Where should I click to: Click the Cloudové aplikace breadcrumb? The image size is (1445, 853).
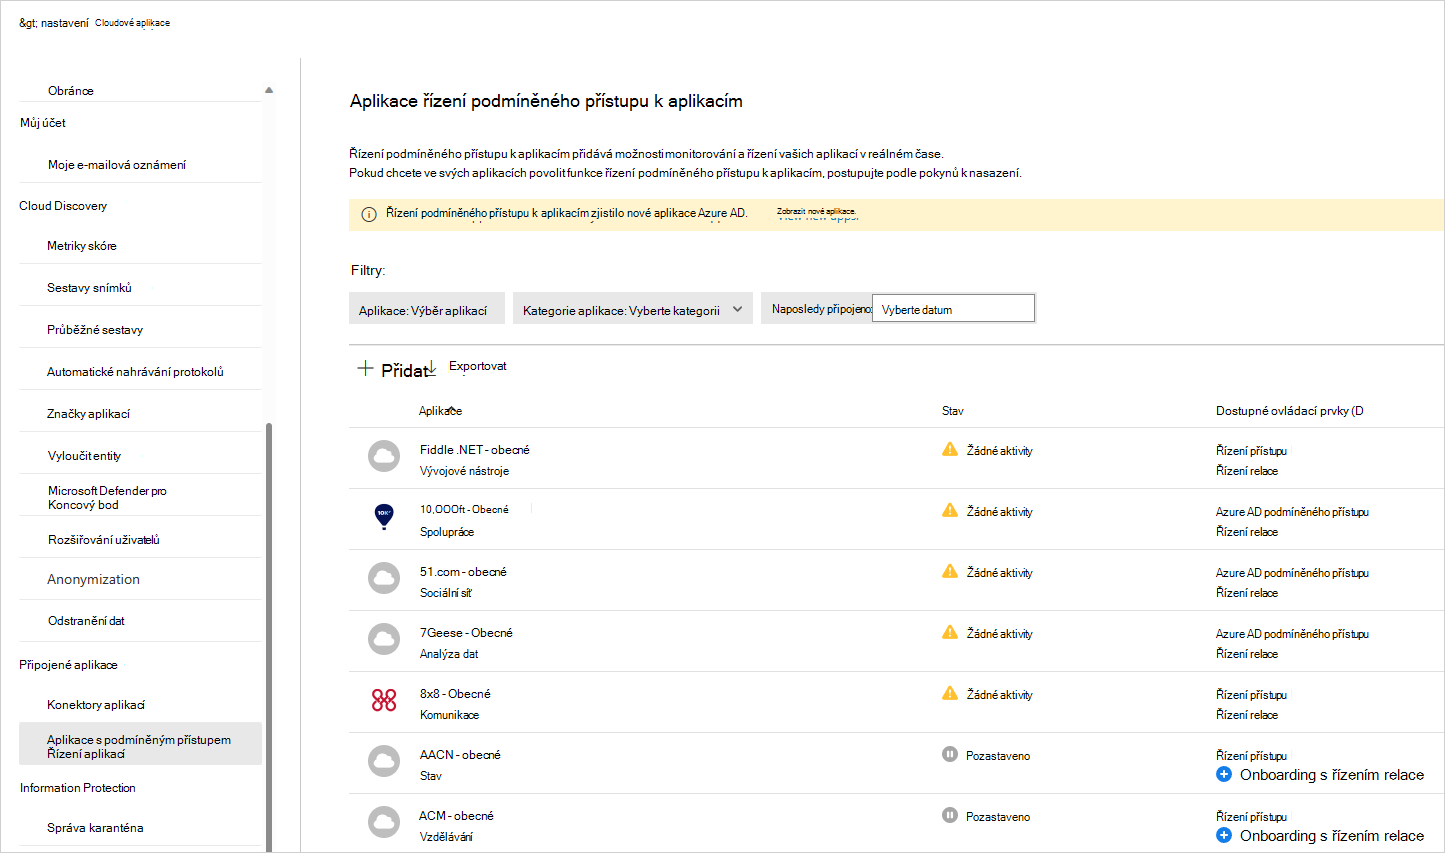click(132, 23)
